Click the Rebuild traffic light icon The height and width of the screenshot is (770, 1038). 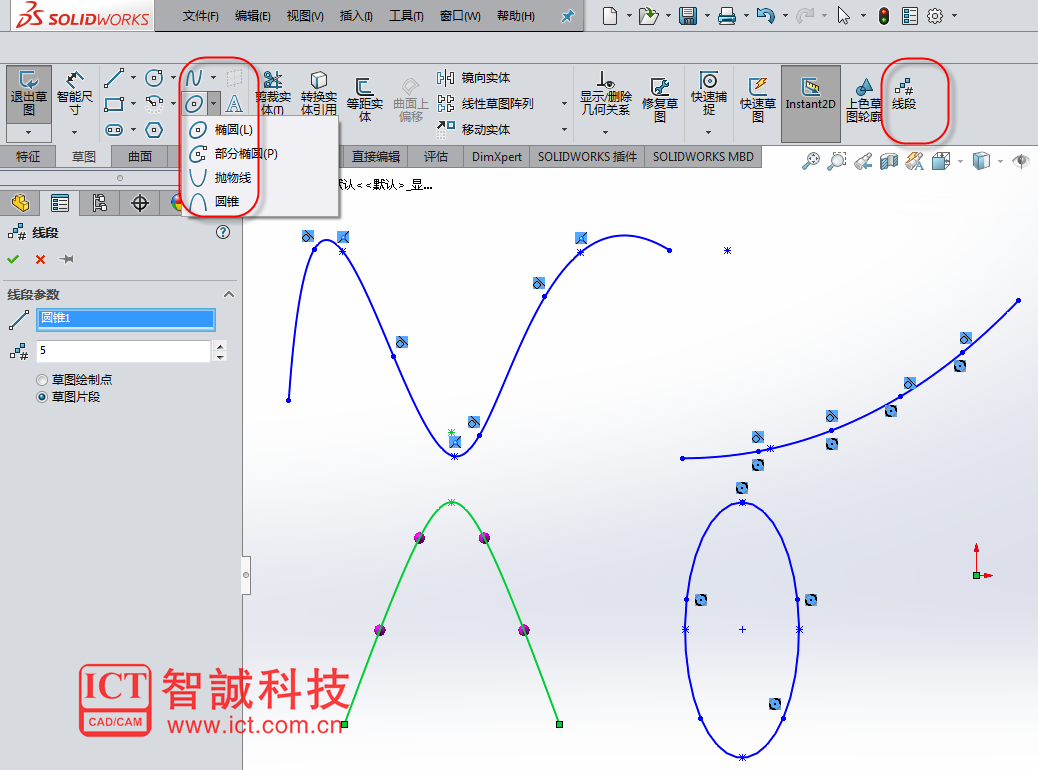pyautogui.click(x=884, y=16)
